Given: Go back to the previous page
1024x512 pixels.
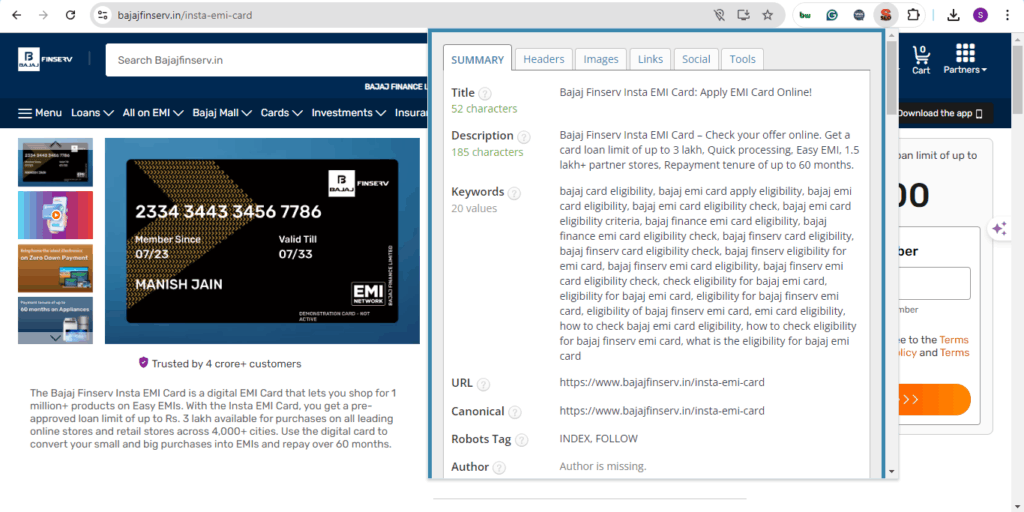Looking at the screenshot, I should [x=16, y=15].
